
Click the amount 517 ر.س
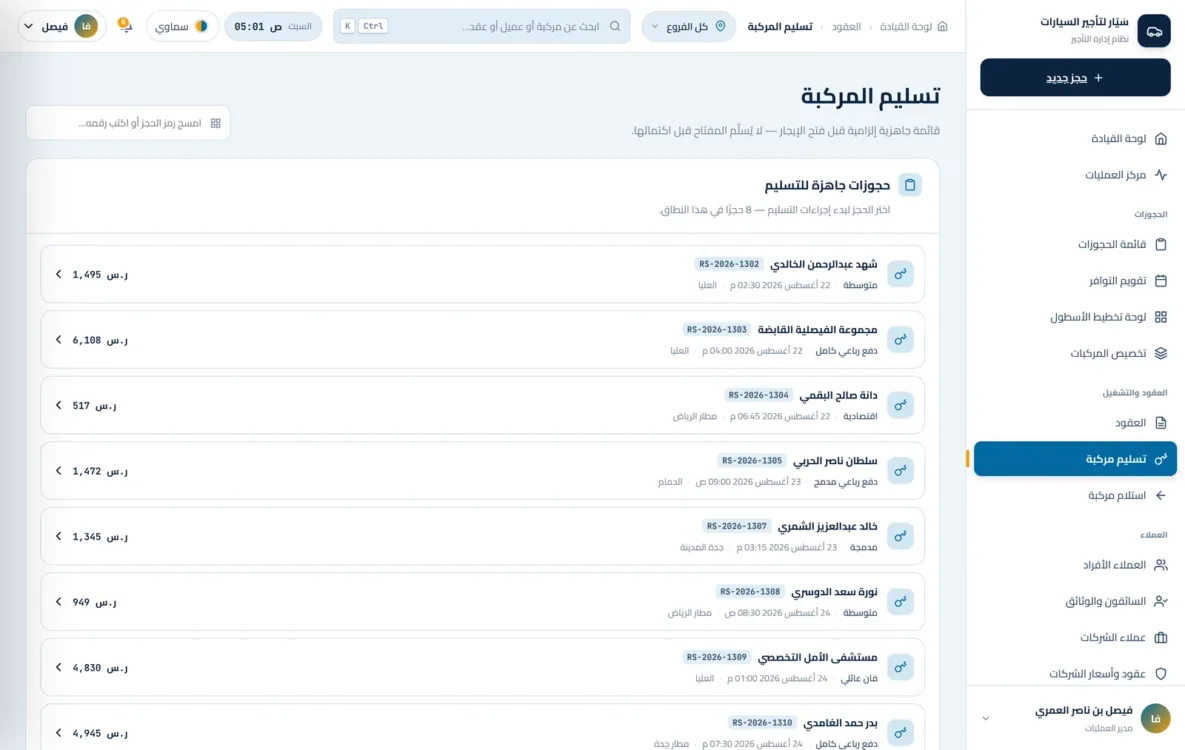click(94, 406)
